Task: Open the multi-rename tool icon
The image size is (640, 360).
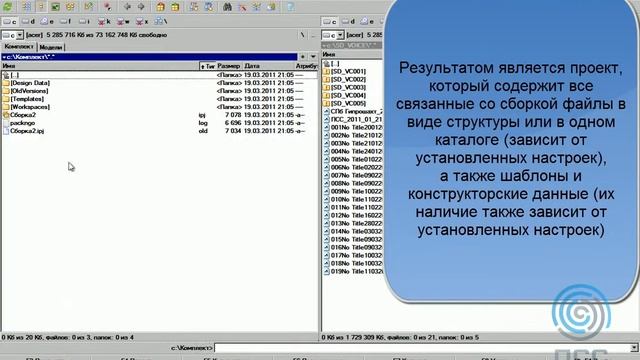Action: click(x=242, y=7)
